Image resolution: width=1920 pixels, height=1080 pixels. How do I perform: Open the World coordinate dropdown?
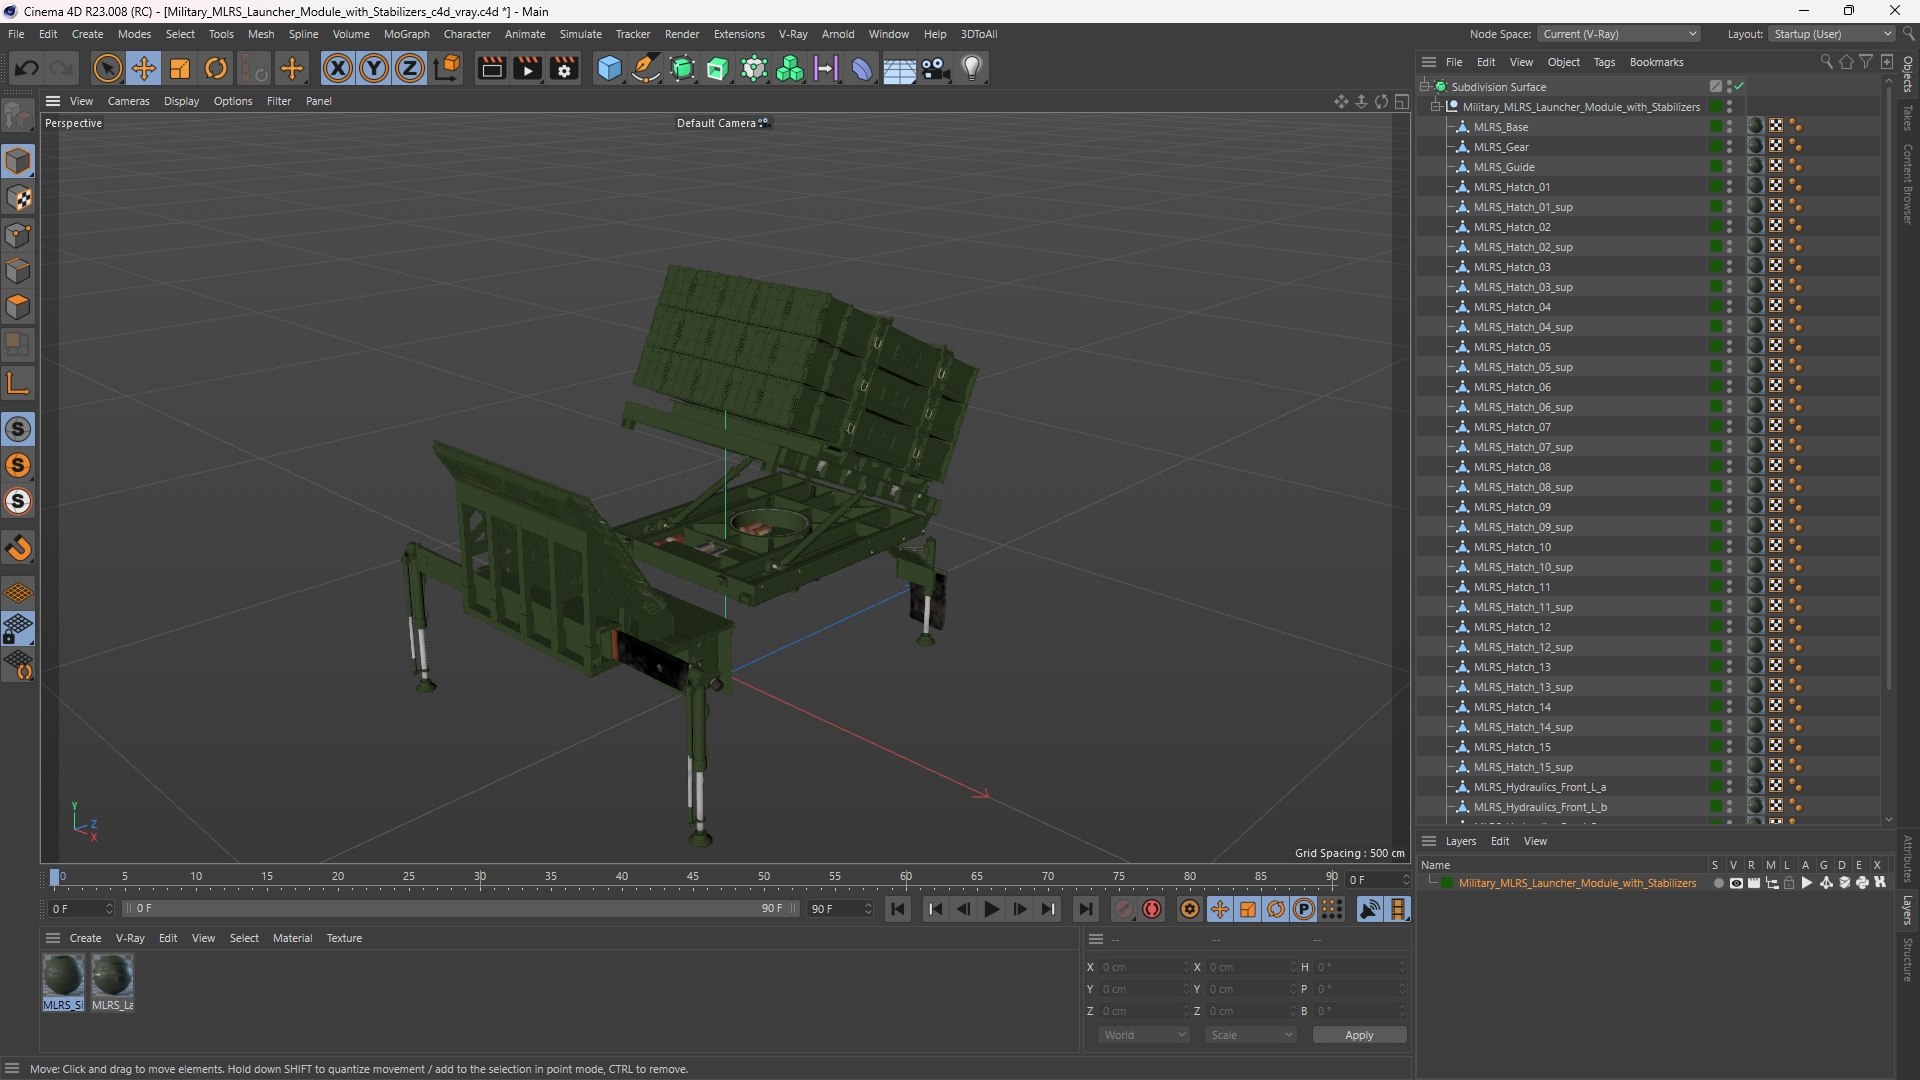1144,1035
